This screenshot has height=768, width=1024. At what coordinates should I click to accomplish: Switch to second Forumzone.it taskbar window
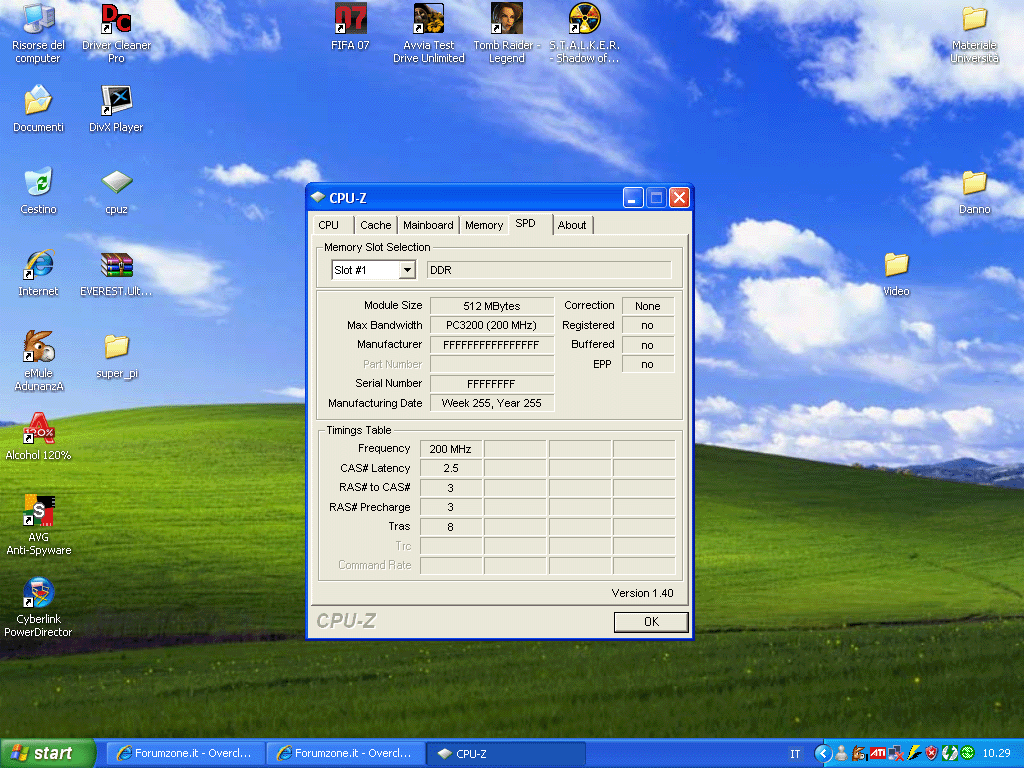coord(345,753)
